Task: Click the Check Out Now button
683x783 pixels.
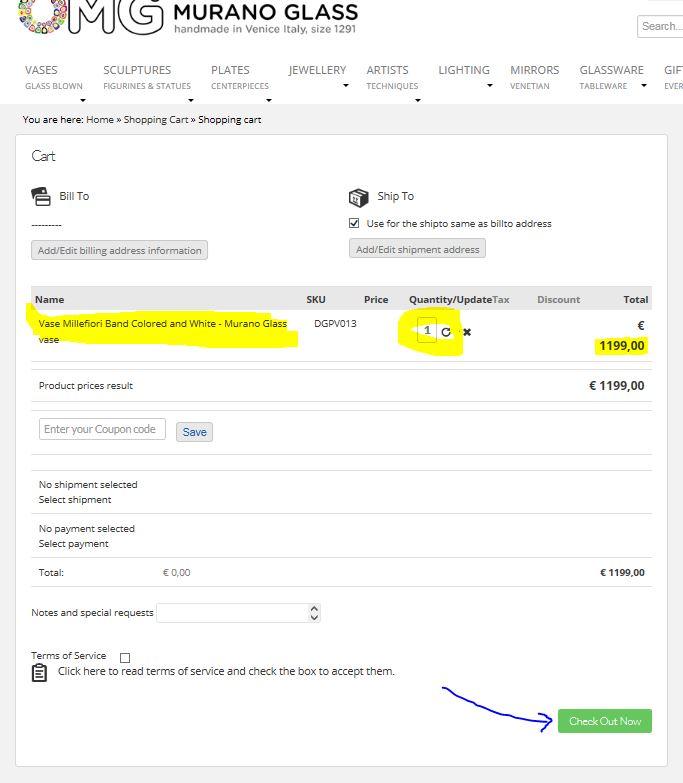Action: click(604, 721)
